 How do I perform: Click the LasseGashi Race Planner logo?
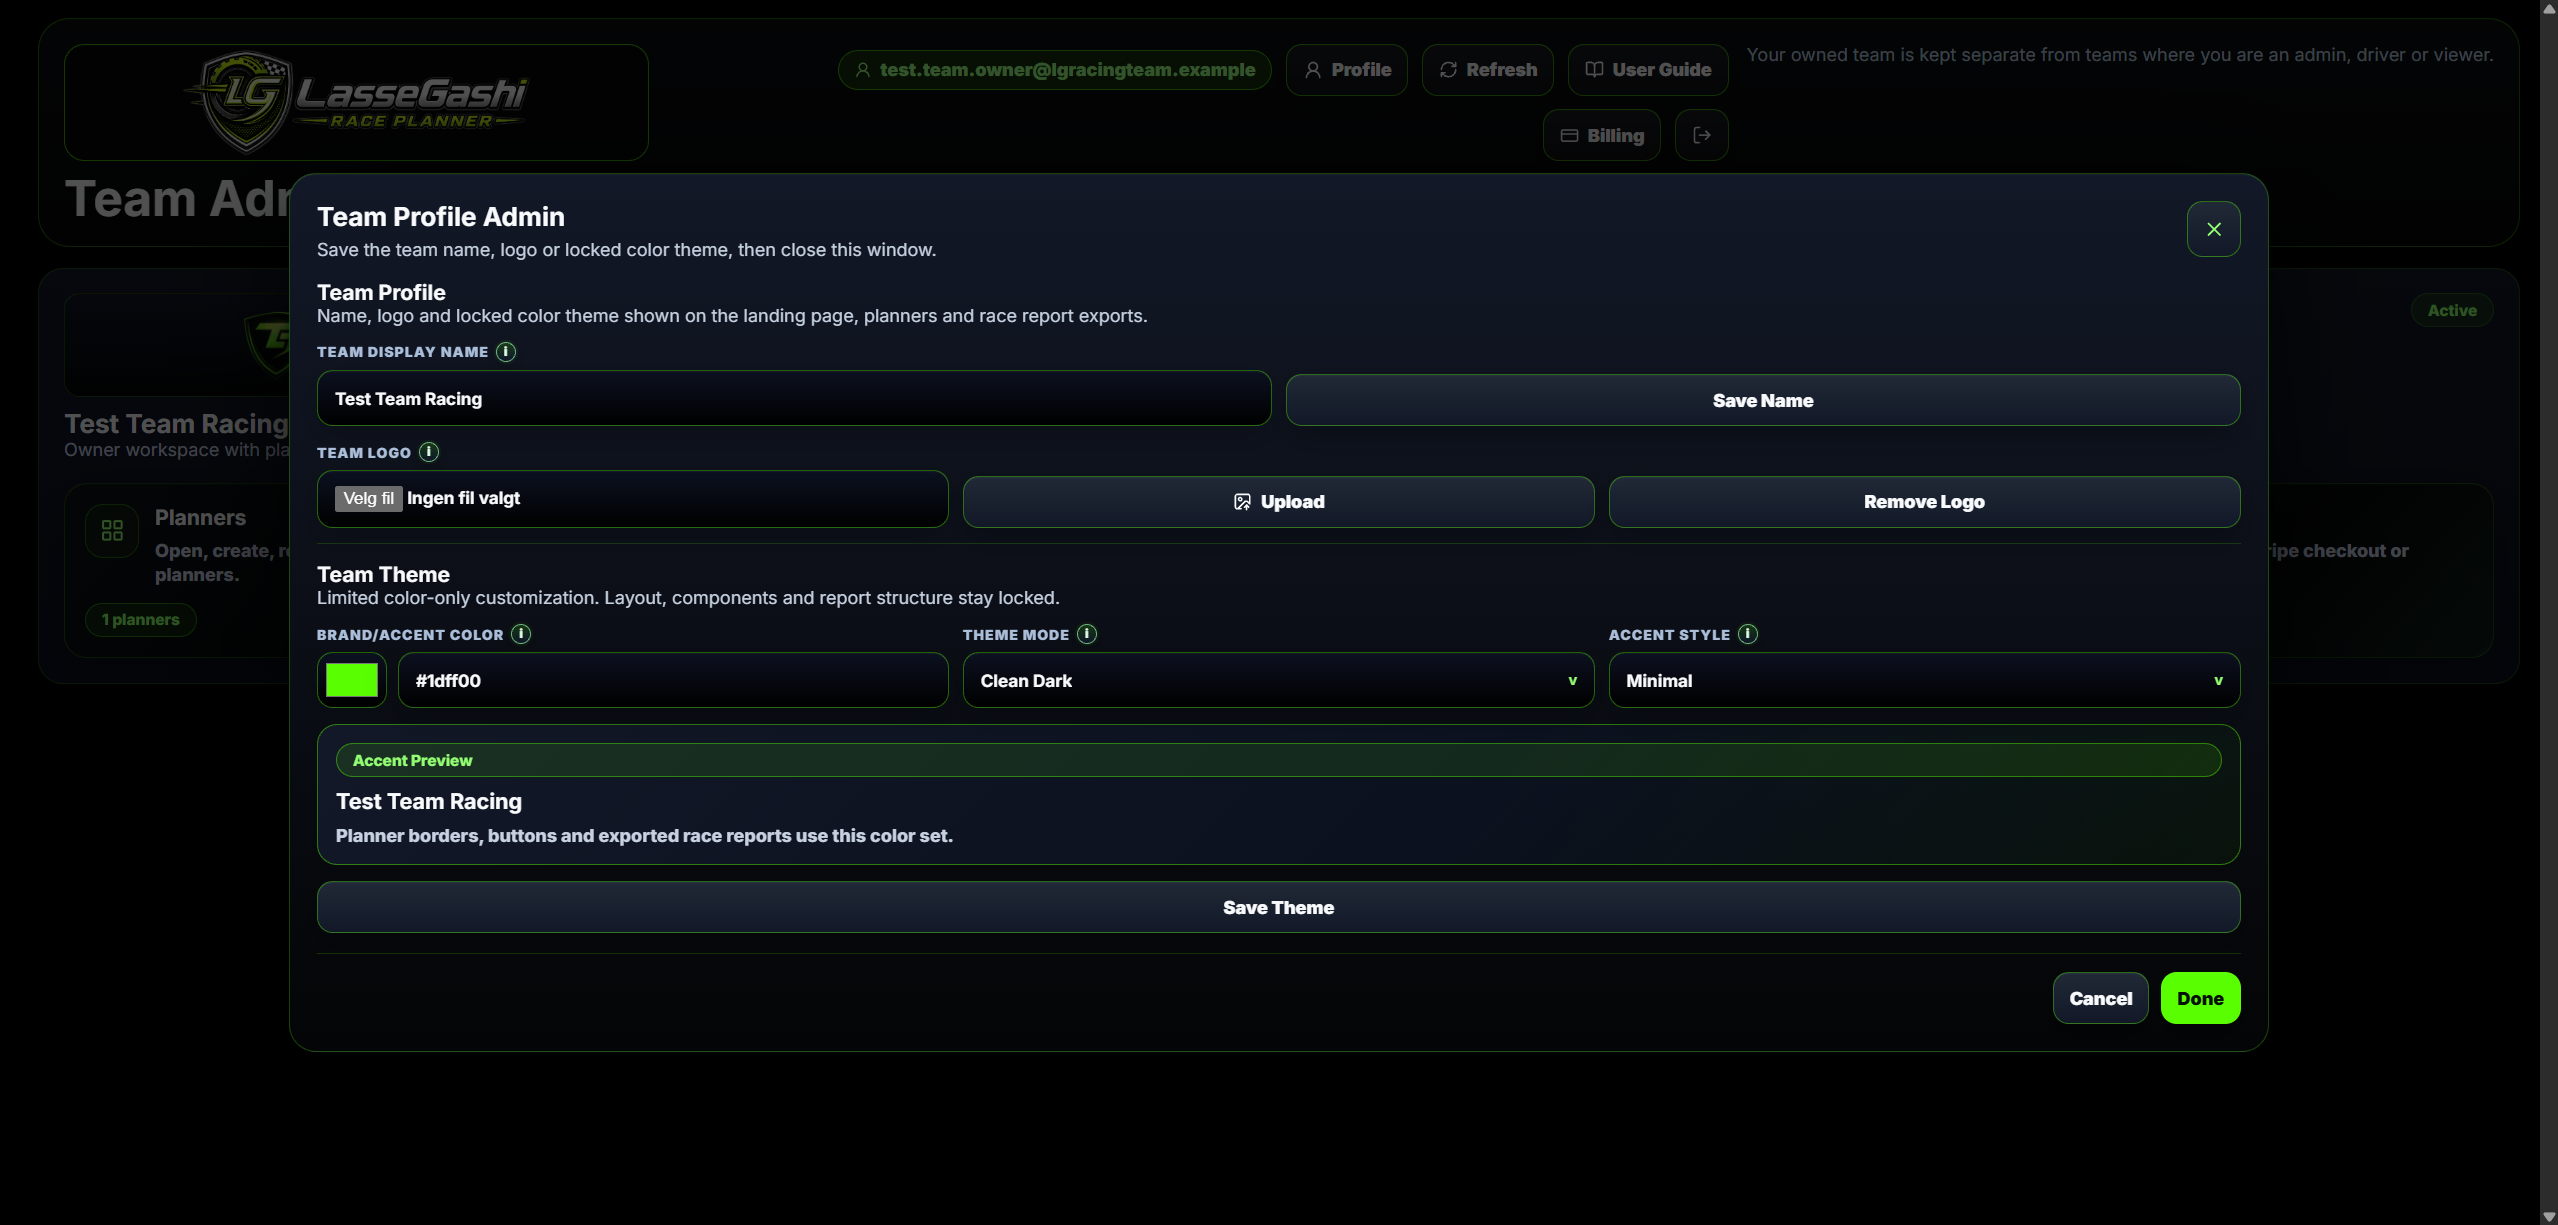coord(357,102)
